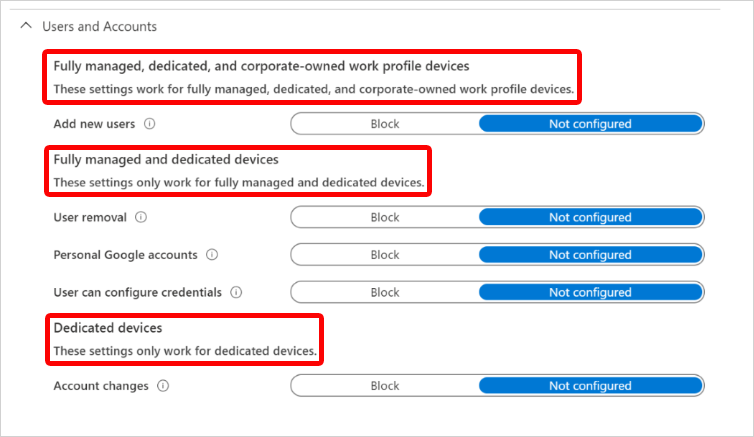Set Account changes to Not configured
This screenshot has height=437, width=754.
click(590, 386)
